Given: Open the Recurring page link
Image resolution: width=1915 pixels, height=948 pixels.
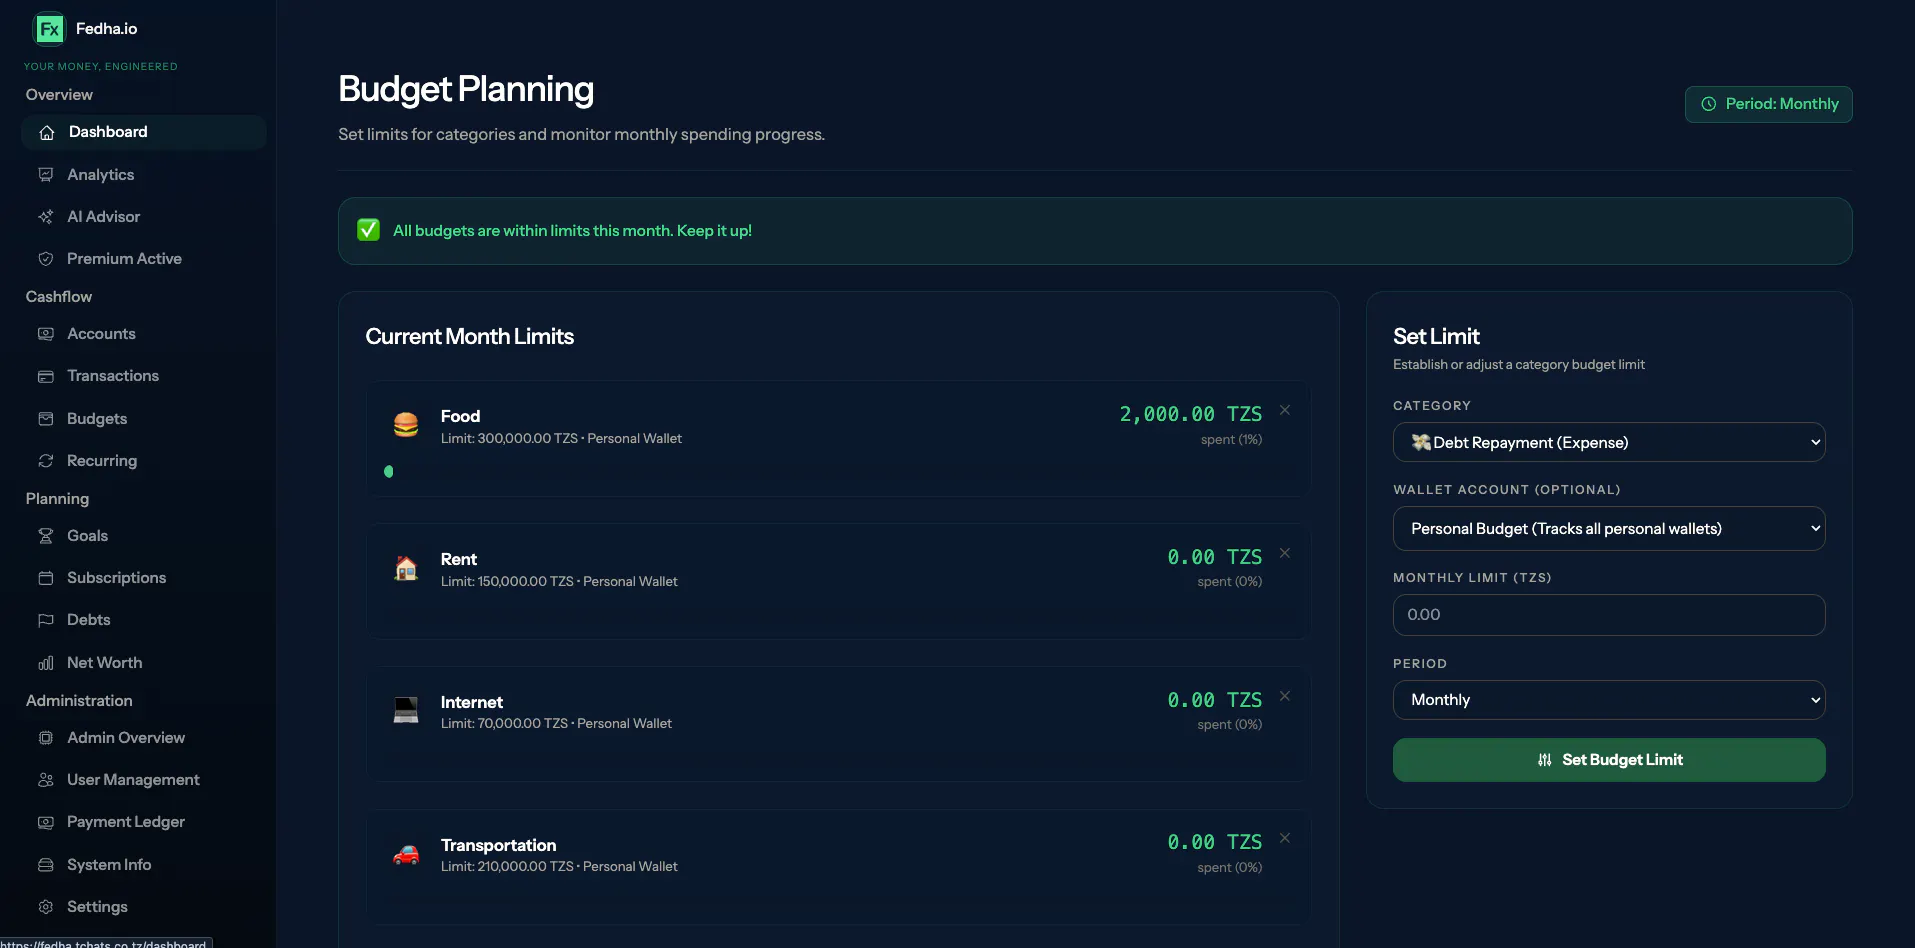Looking at the screenshot, I should click(x=143, y=461).
